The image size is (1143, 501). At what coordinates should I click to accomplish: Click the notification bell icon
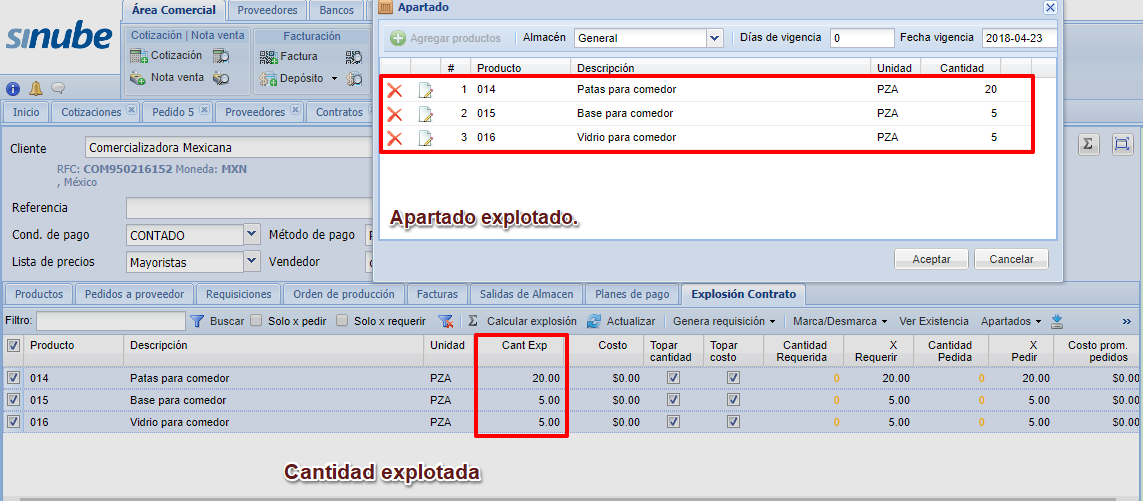pyautogui.click(x=36, y=88)
